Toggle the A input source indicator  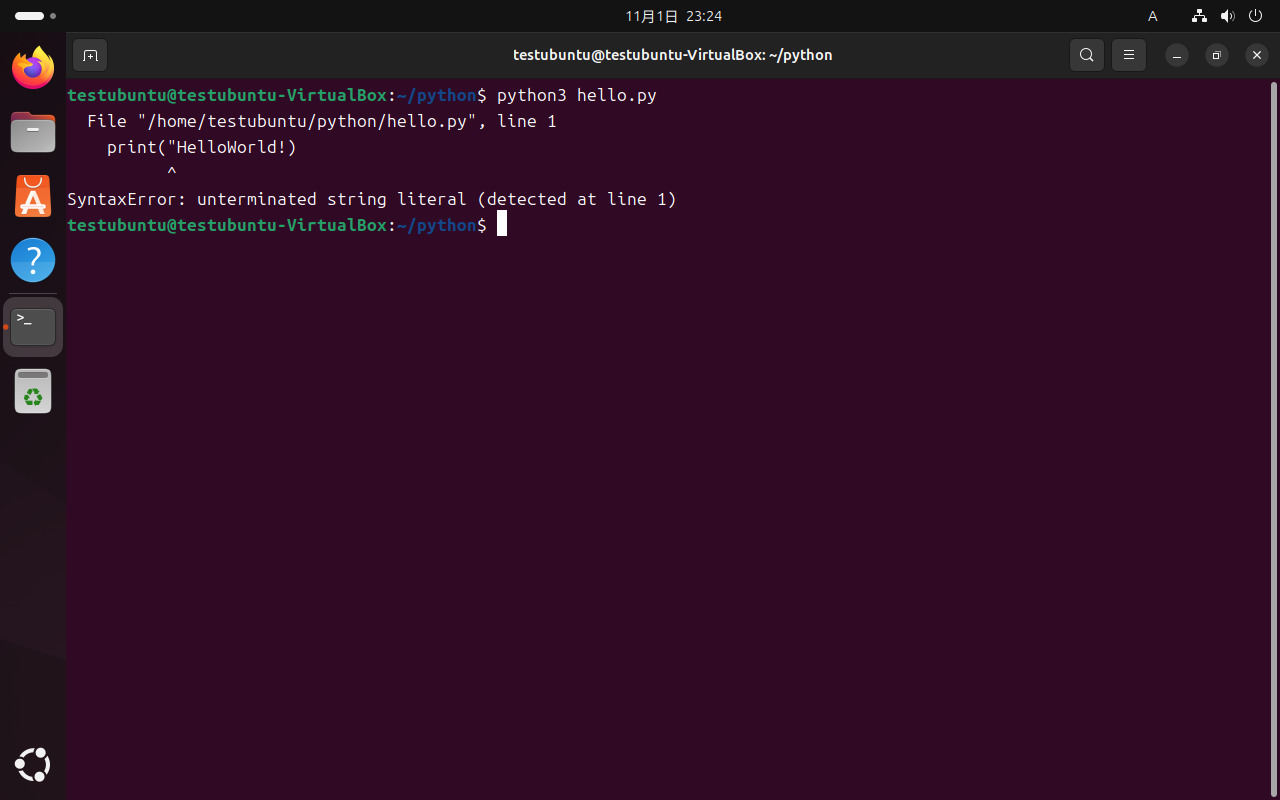1152,16
